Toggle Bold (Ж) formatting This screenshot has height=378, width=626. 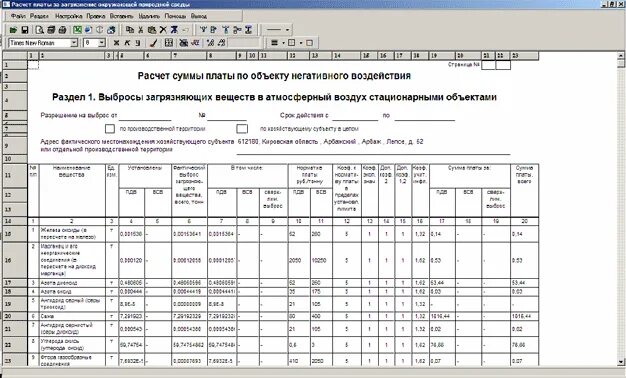(x=116, y=43)
